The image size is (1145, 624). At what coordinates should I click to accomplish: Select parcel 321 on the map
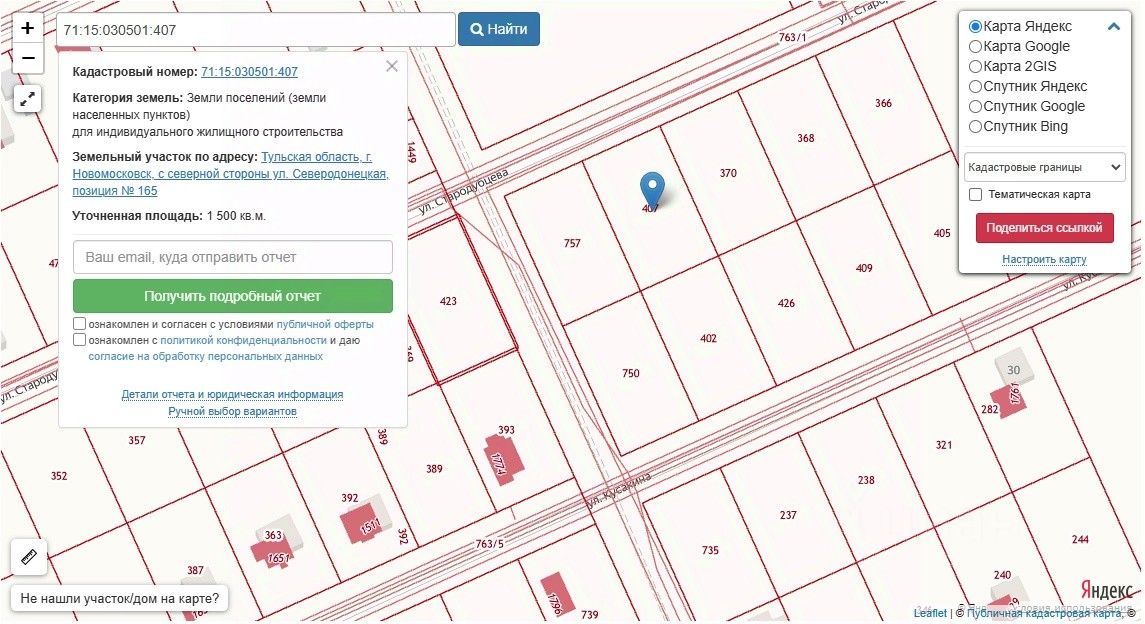click(x=943, y=444)
